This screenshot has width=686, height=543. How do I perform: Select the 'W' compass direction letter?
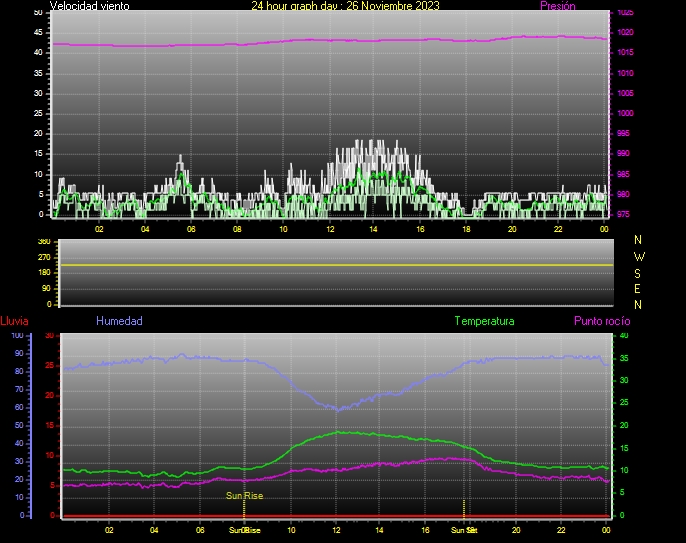click(639, 256)
